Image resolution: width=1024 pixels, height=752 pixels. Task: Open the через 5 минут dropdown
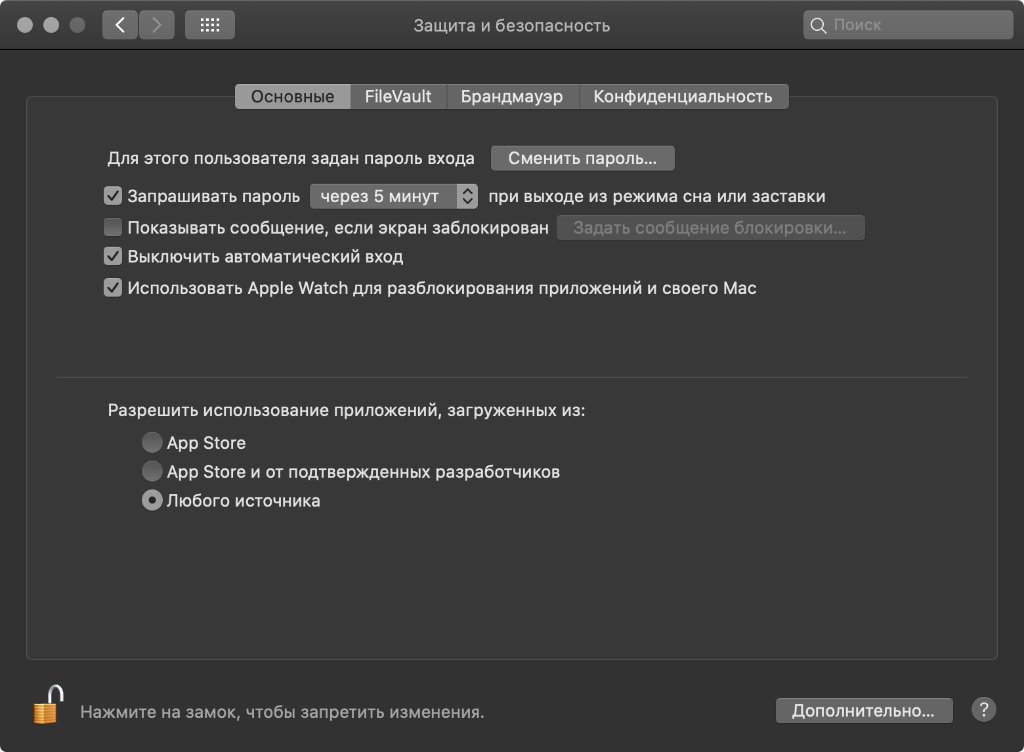tap(394, 196)
